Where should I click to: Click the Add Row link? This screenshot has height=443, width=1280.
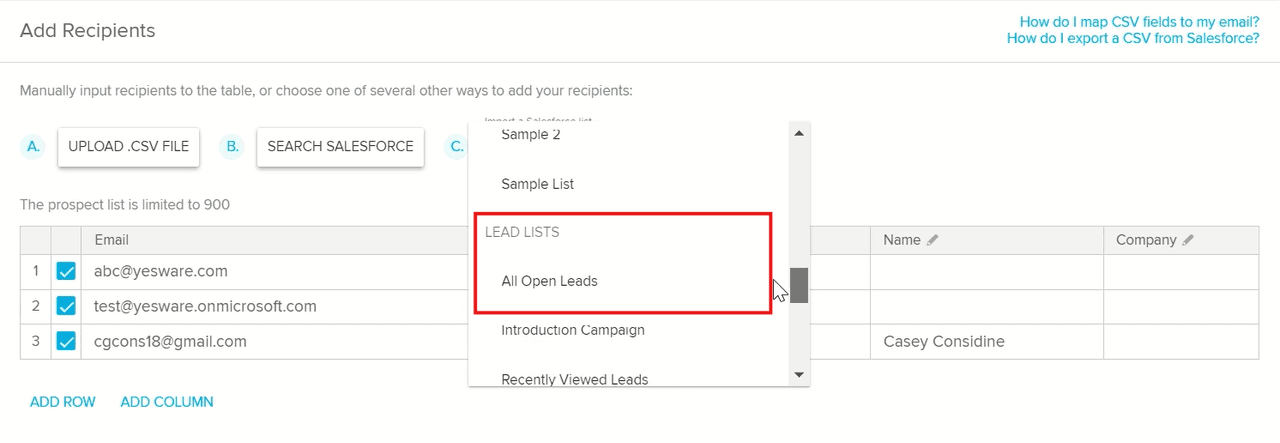point(63,402)
